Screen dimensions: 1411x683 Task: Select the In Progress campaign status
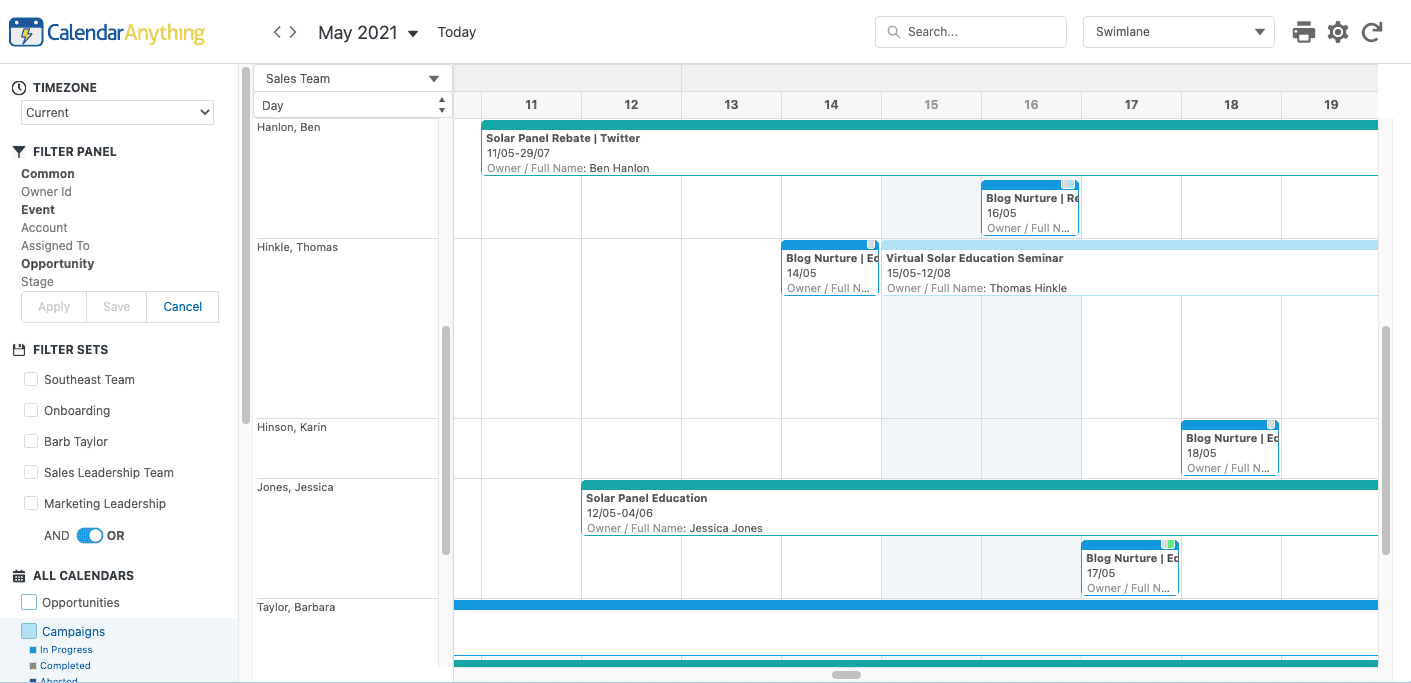tap(65, 650)
